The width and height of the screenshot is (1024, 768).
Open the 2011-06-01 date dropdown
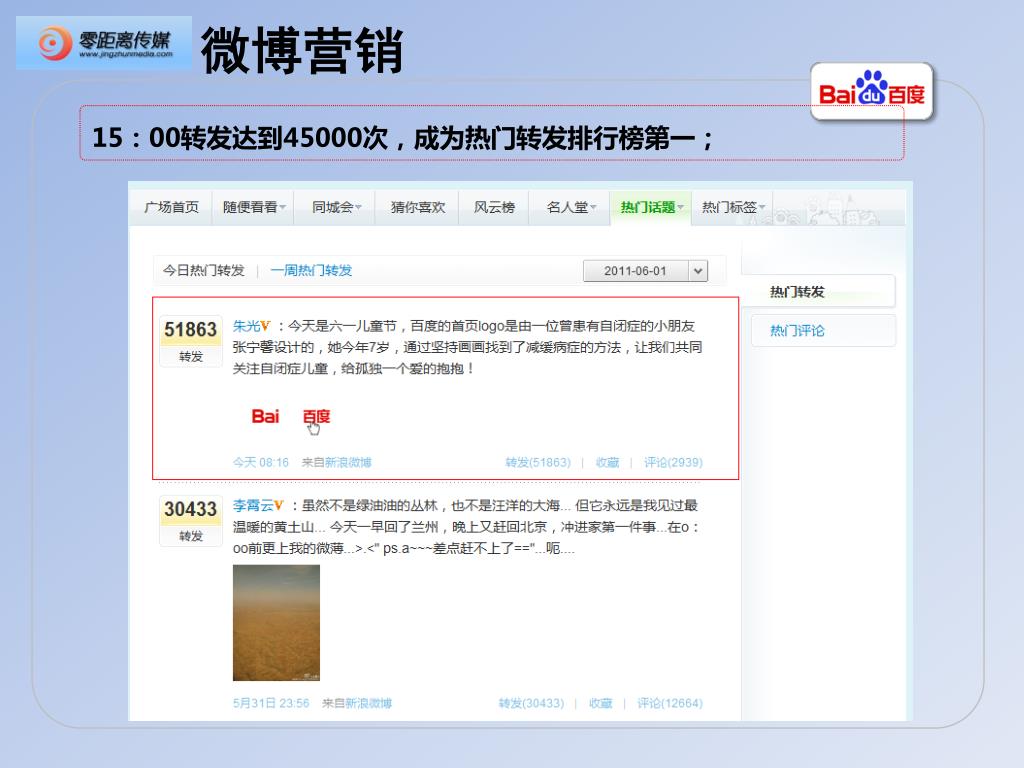(x=645, y=271)
